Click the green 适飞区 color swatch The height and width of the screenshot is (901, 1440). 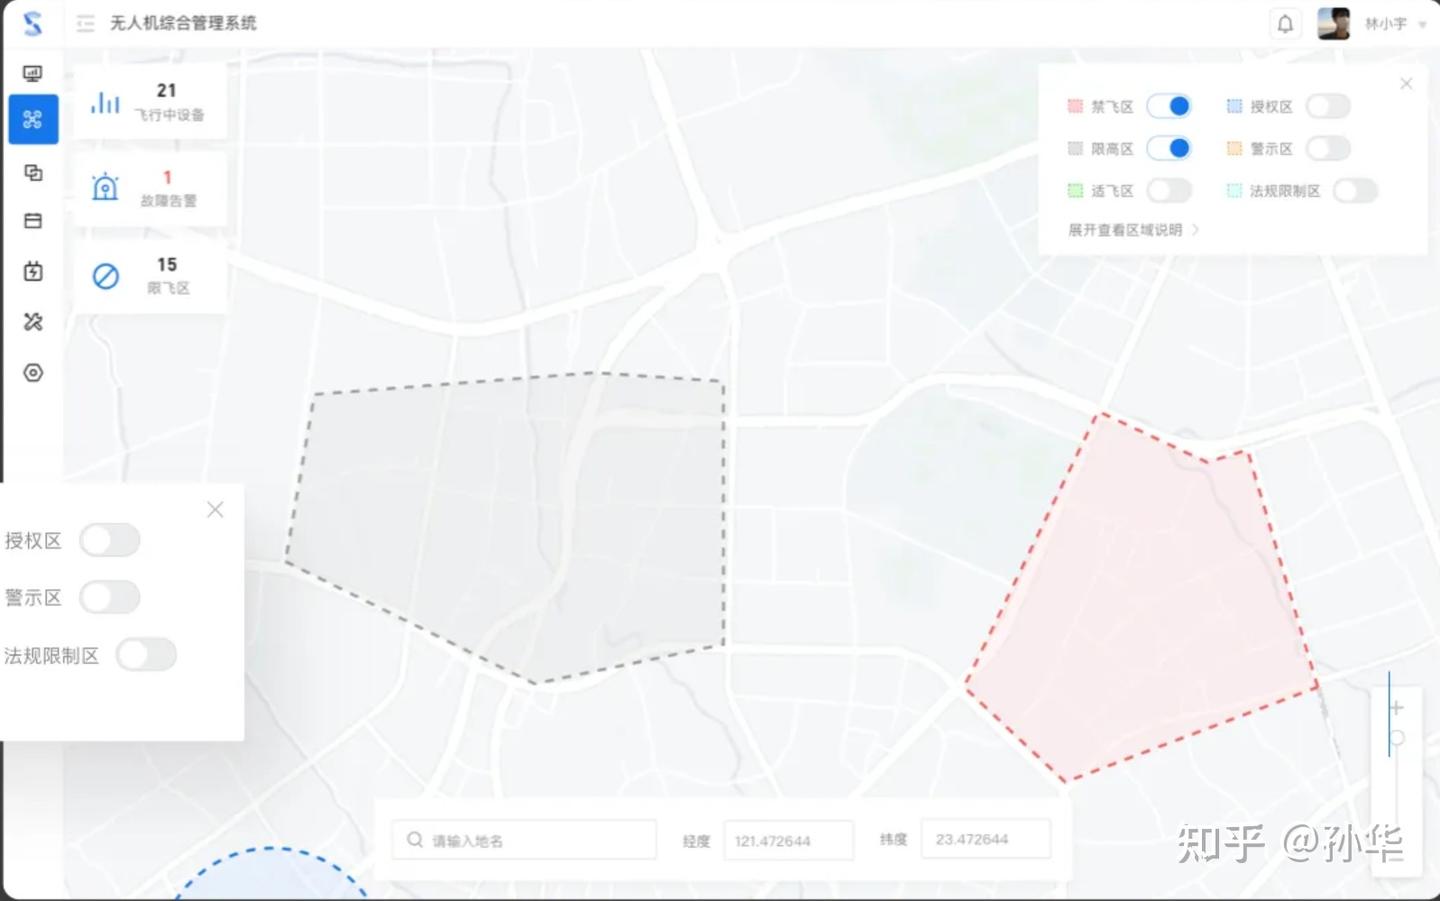click(x=1075, y=190)
